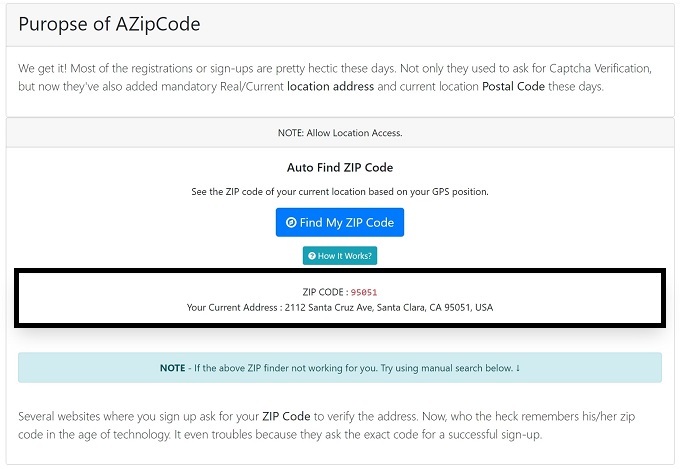The width and height of the screenshot is (680, 469).
Task: Click the red 95051 ZIP code value
Action: point(363,292)
